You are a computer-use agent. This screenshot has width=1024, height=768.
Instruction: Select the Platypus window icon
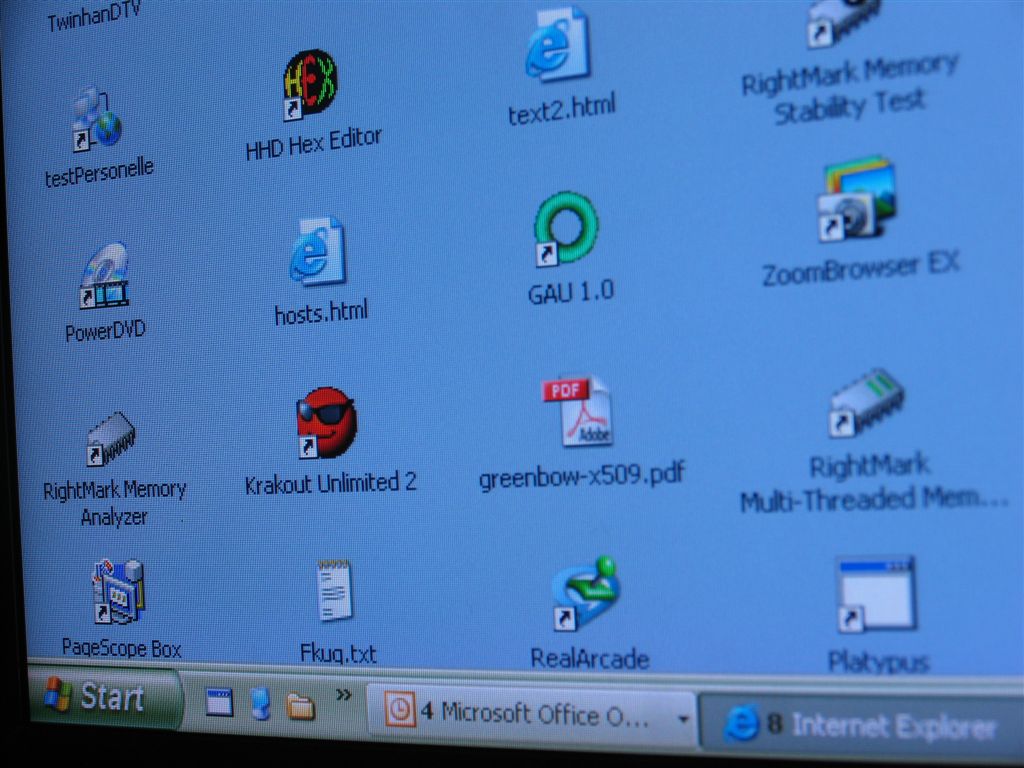coord(876,594)
